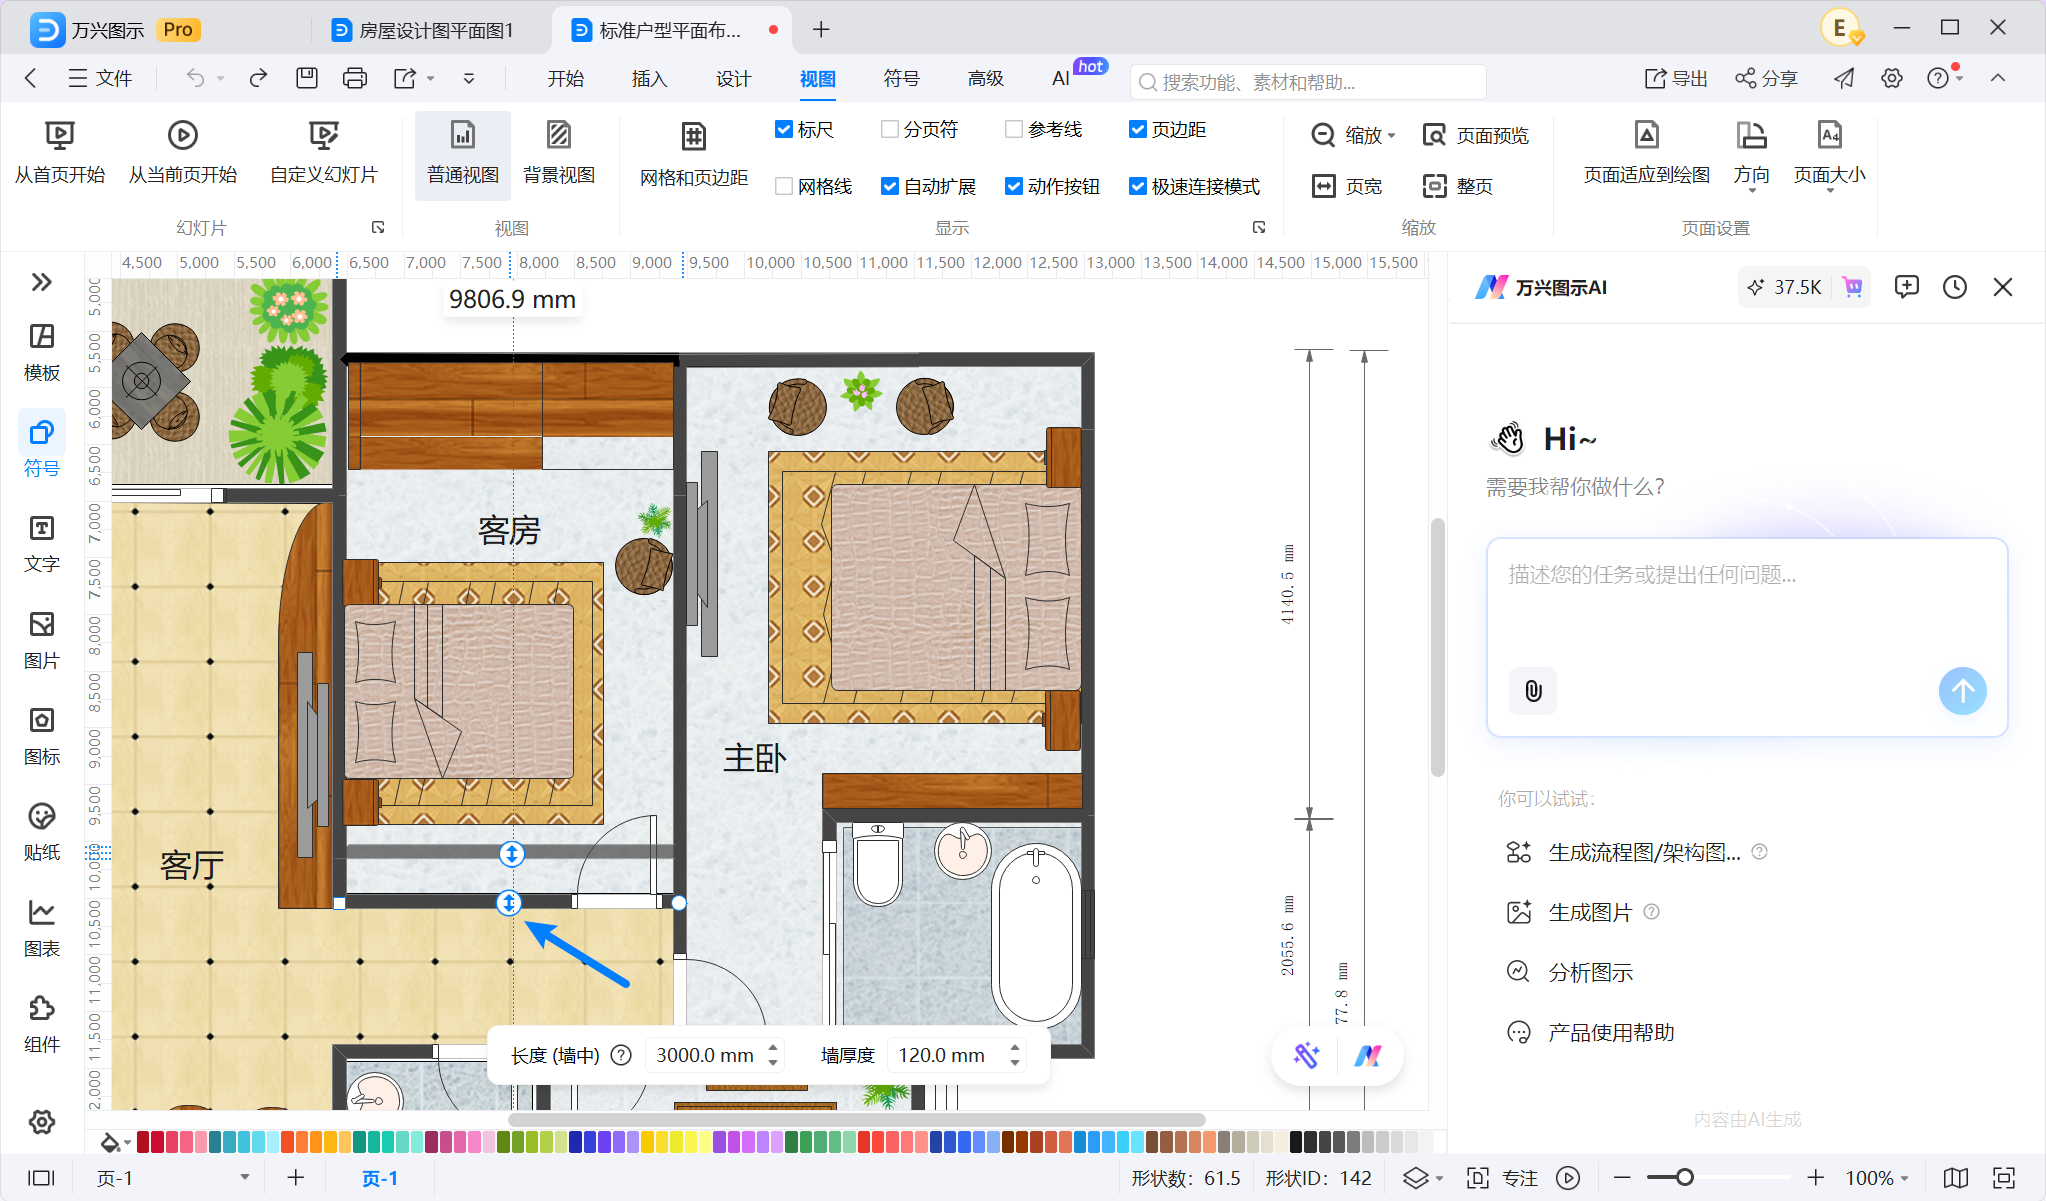Fit to 页宽 page width
Viewport: 2046px width, 1201px height.
click(1346, 186)
